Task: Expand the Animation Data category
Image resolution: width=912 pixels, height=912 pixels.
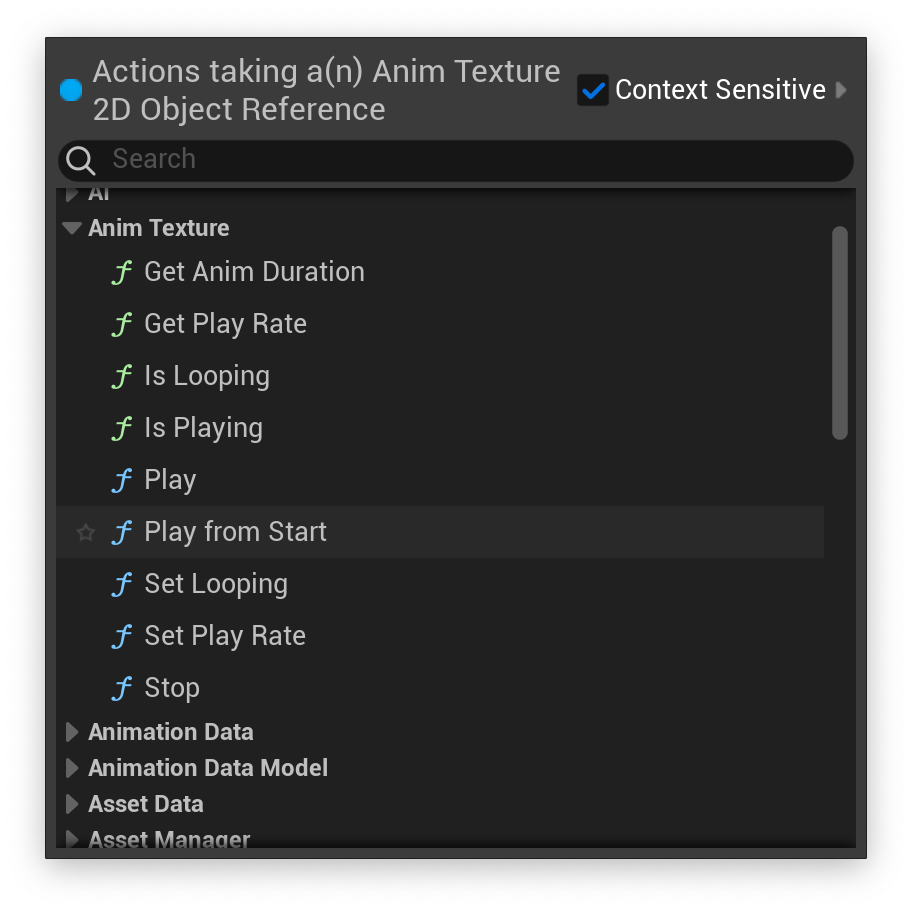Action: point(72,732)
